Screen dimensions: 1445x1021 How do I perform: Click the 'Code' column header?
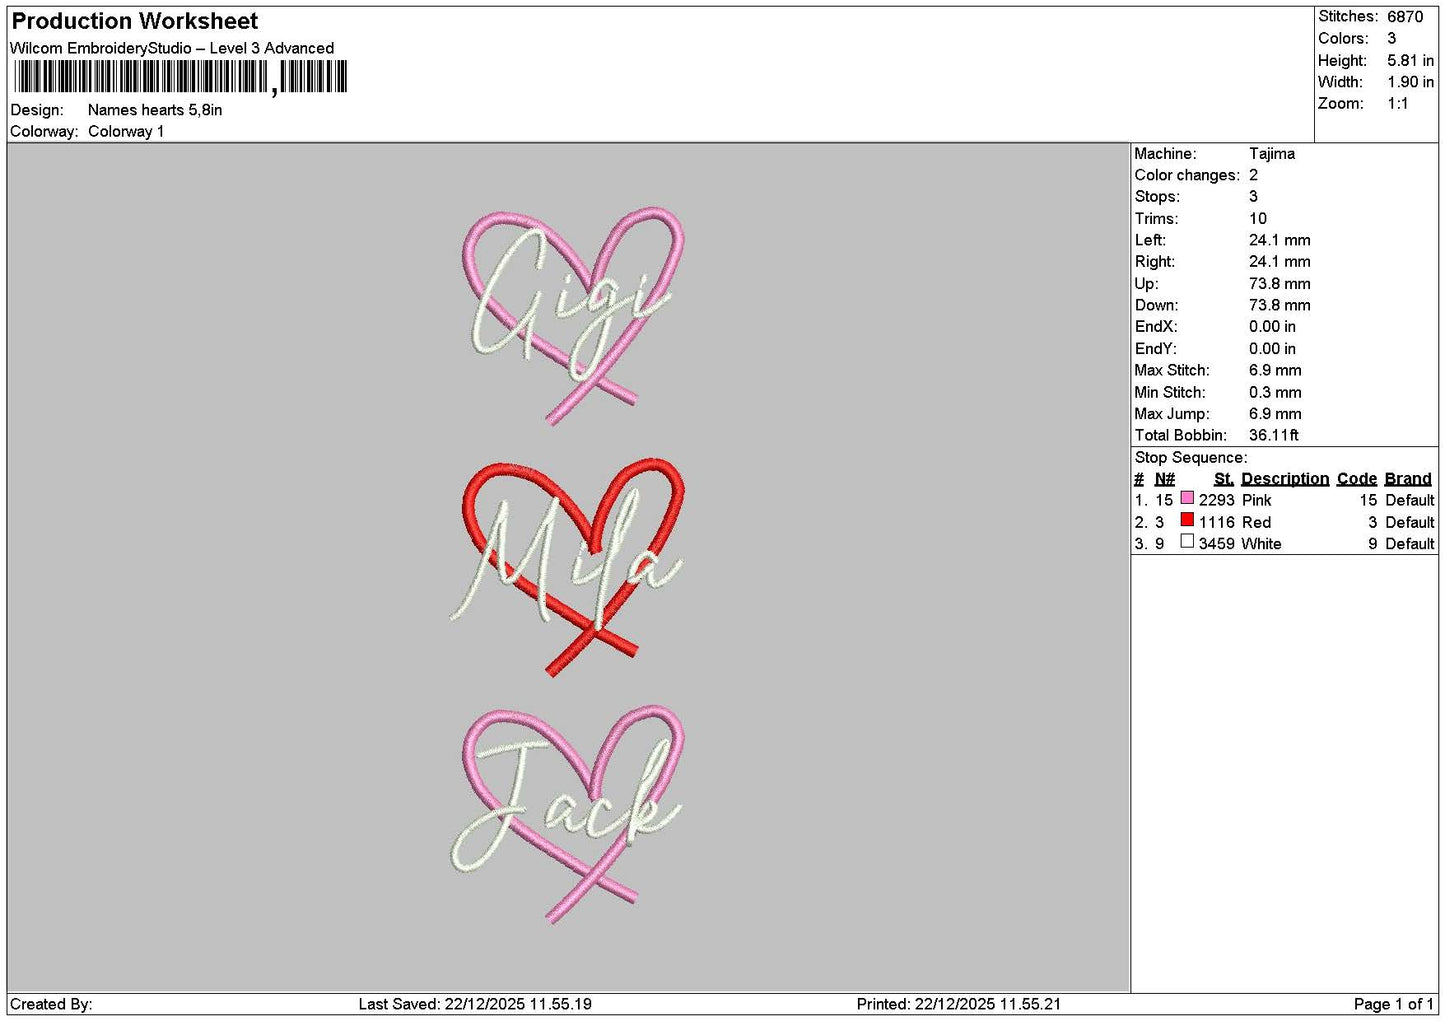click(x=1357, y=479)
